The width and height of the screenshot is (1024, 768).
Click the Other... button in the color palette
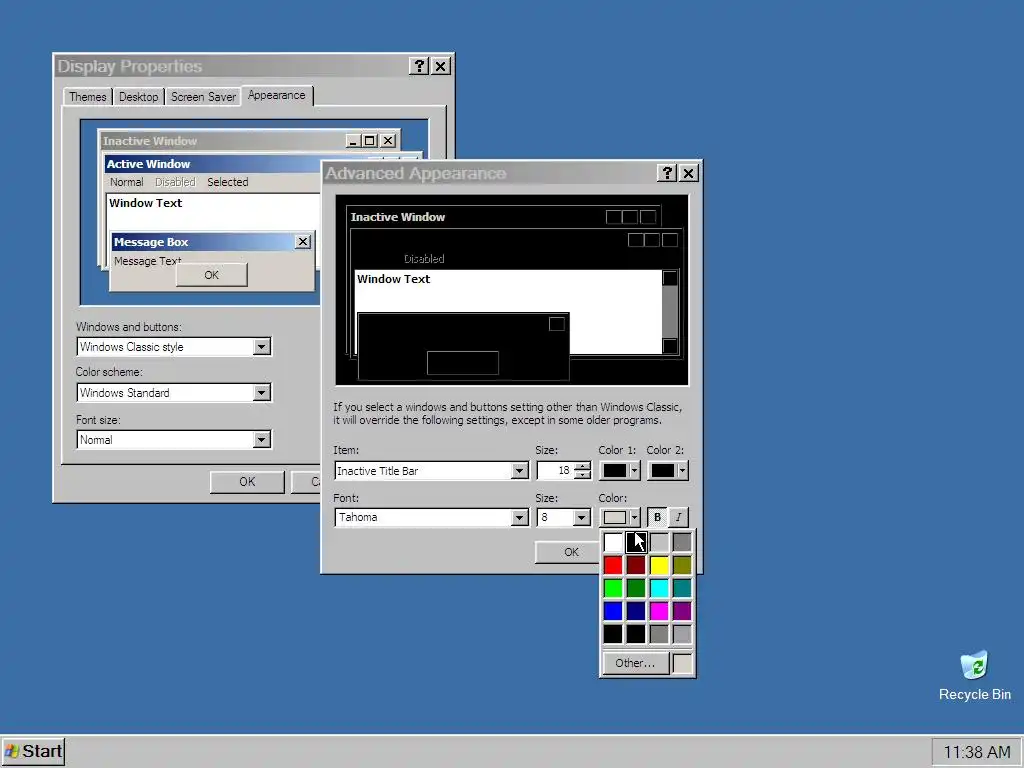(635, 663)
